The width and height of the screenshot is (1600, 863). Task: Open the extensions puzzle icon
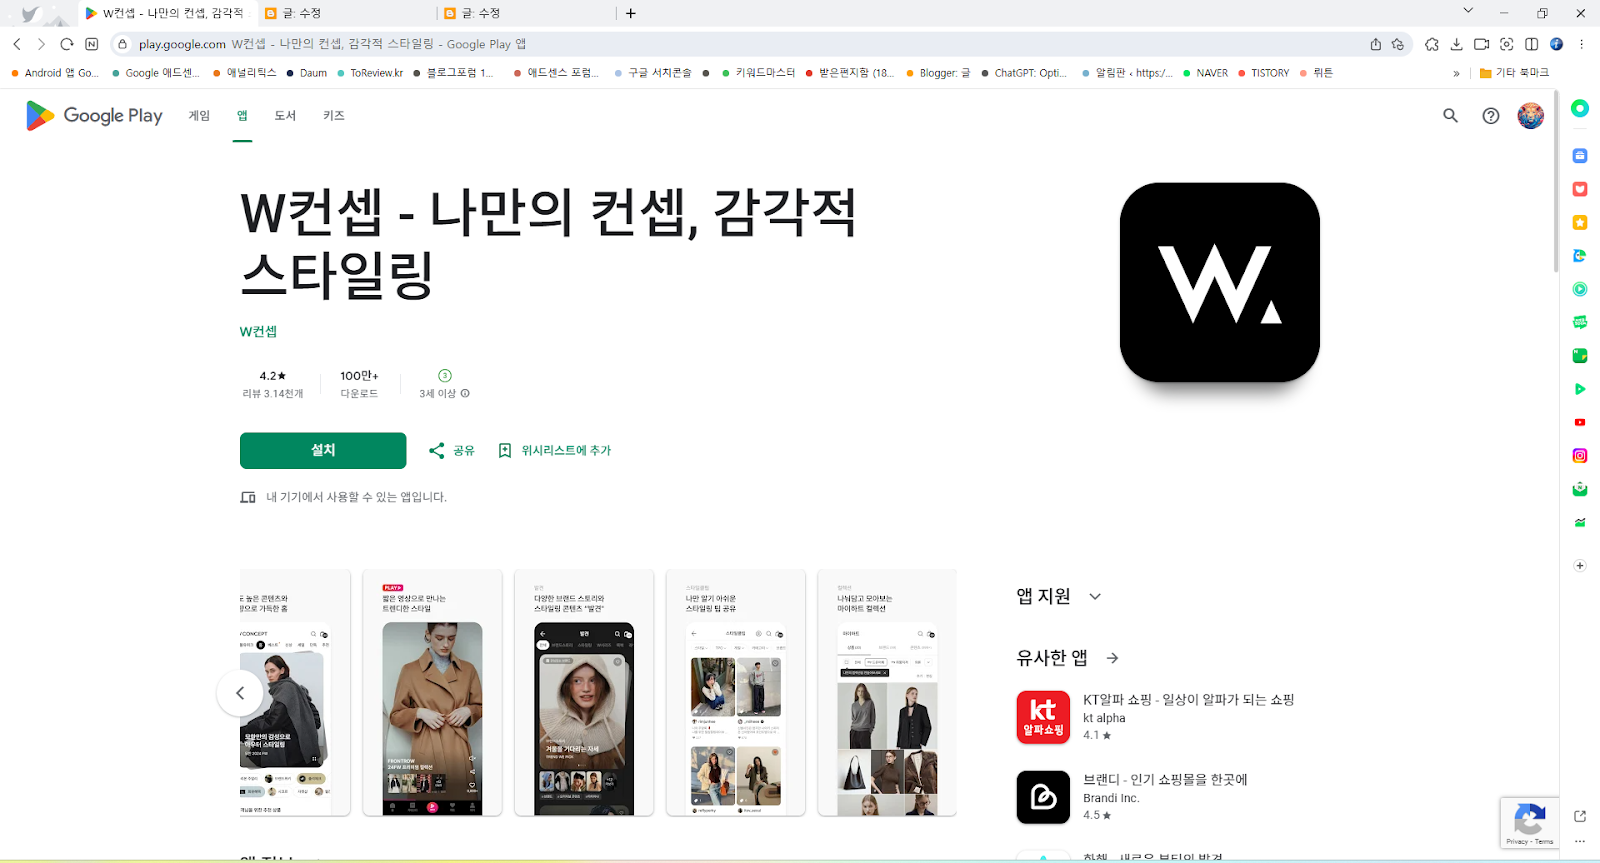(1432, 44)
